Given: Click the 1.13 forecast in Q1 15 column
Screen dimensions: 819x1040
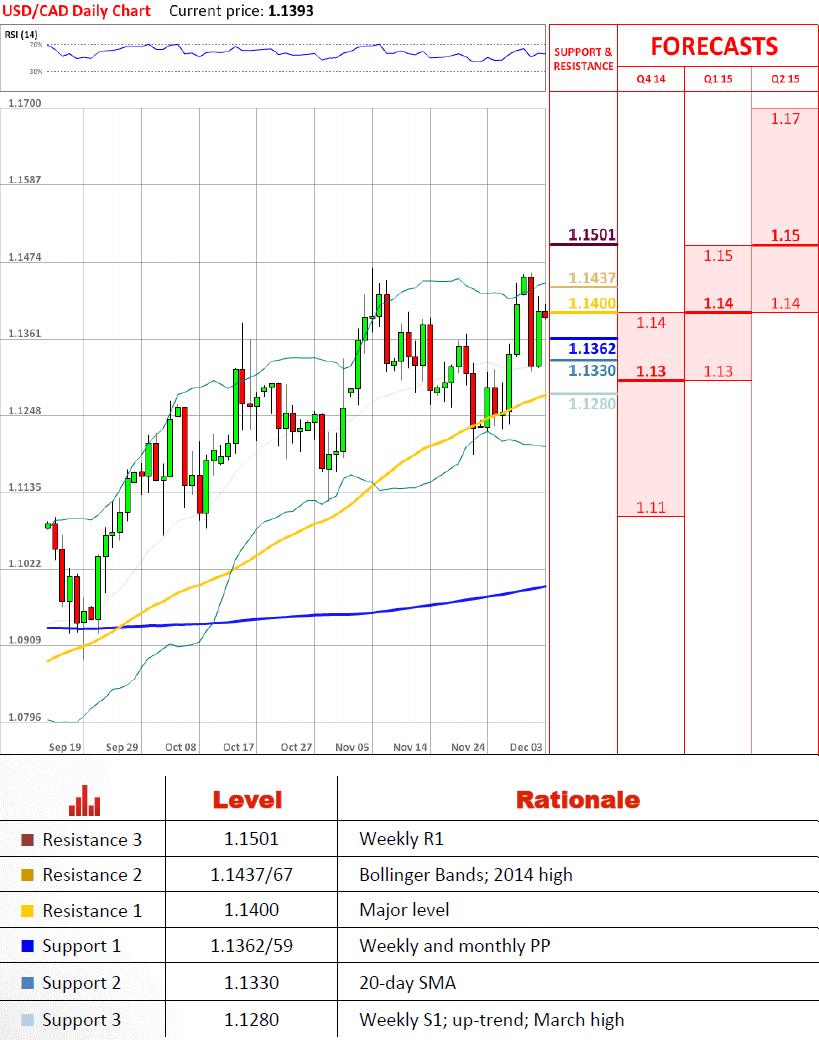Looking at the screenshot, I should (718, 371).
